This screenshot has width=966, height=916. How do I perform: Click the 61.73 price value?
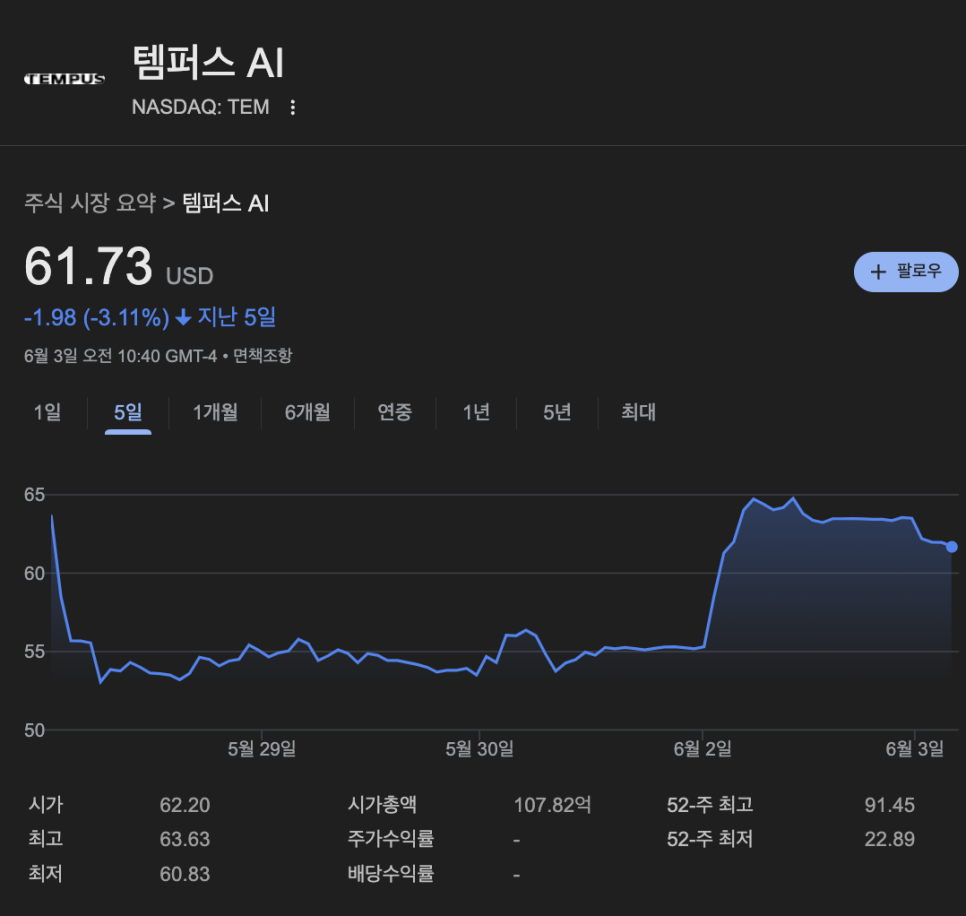(88, 266)
